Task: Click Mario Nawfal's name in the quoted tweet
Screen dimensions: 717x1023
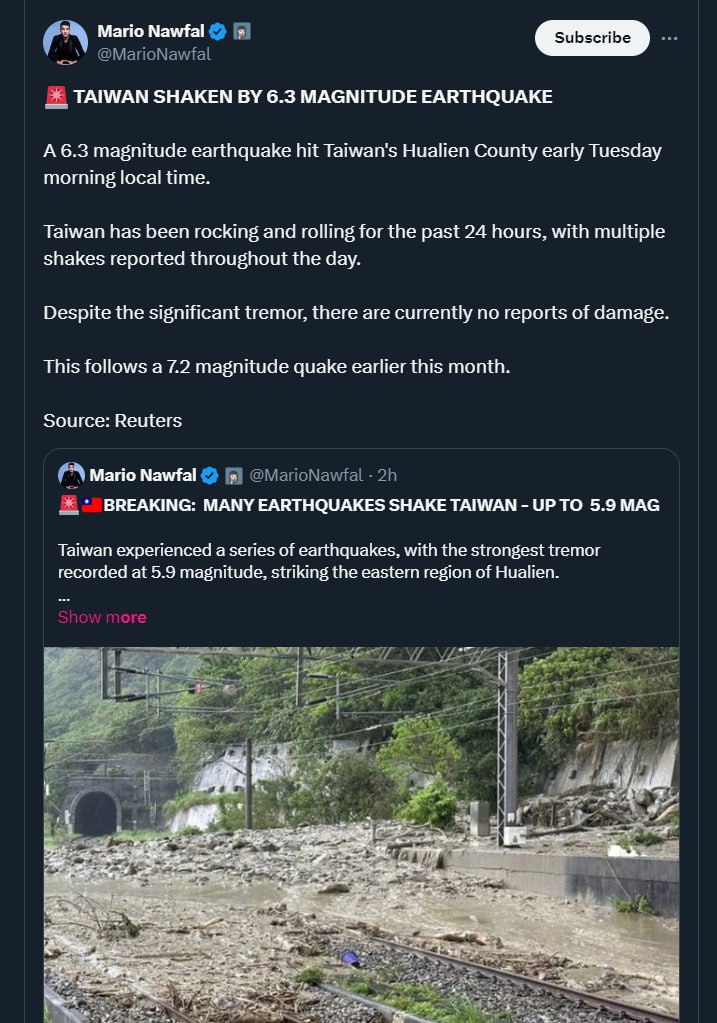Action: pos(143,475)
